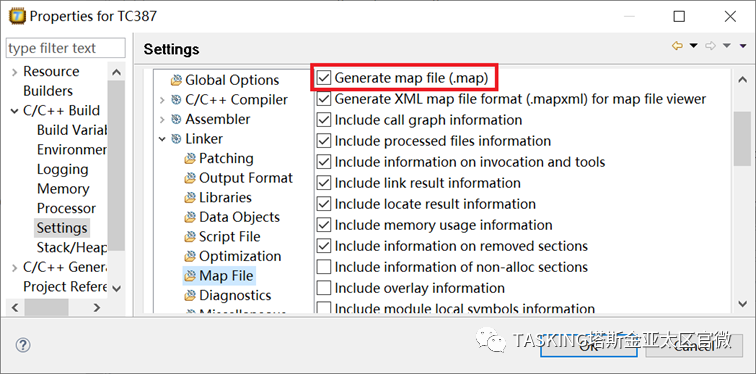Enable Include information of non-alloc sections

[x=324, y=267]
